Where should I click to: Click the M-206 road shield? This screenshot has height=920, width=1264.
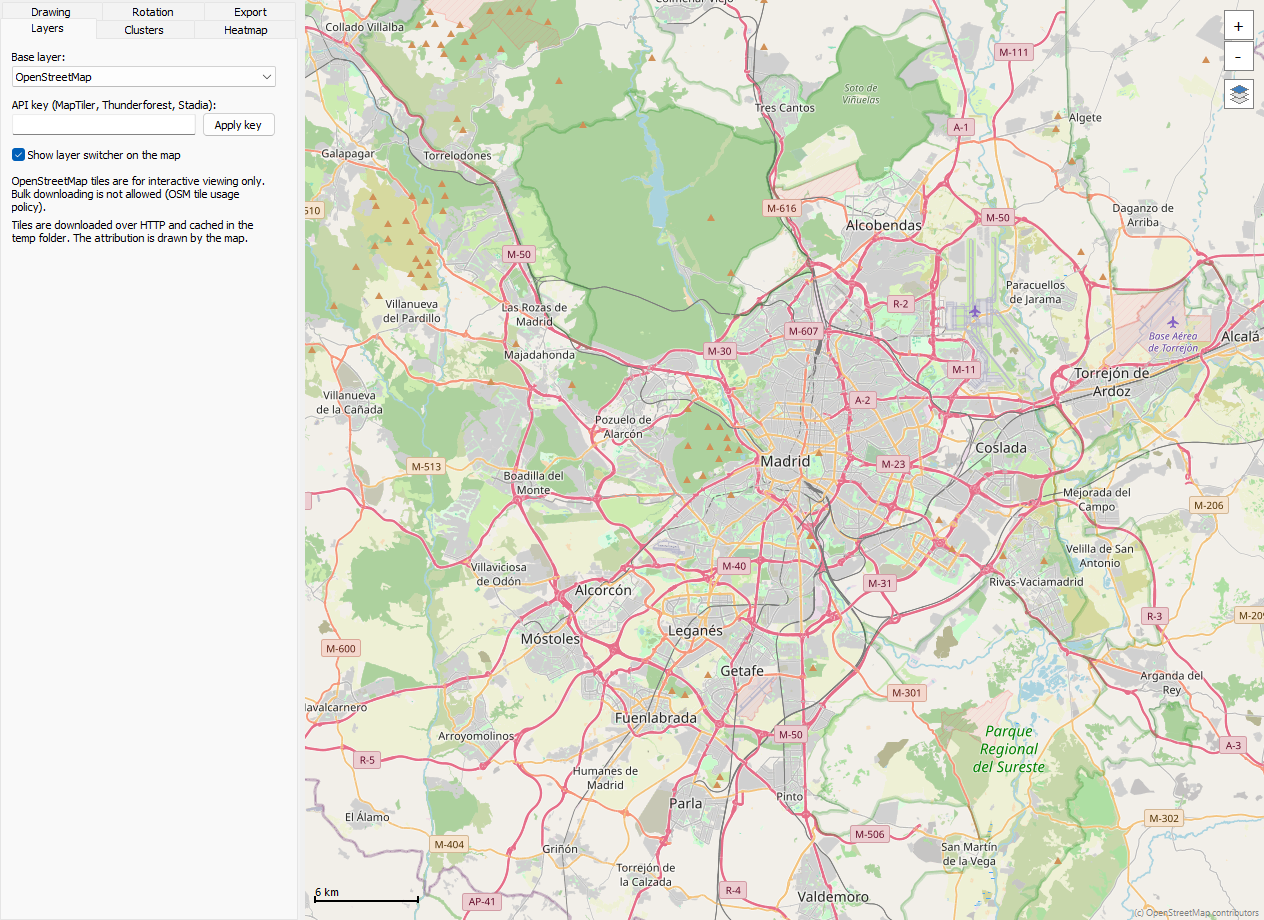pyautogui.click(x=1209, y=505)
